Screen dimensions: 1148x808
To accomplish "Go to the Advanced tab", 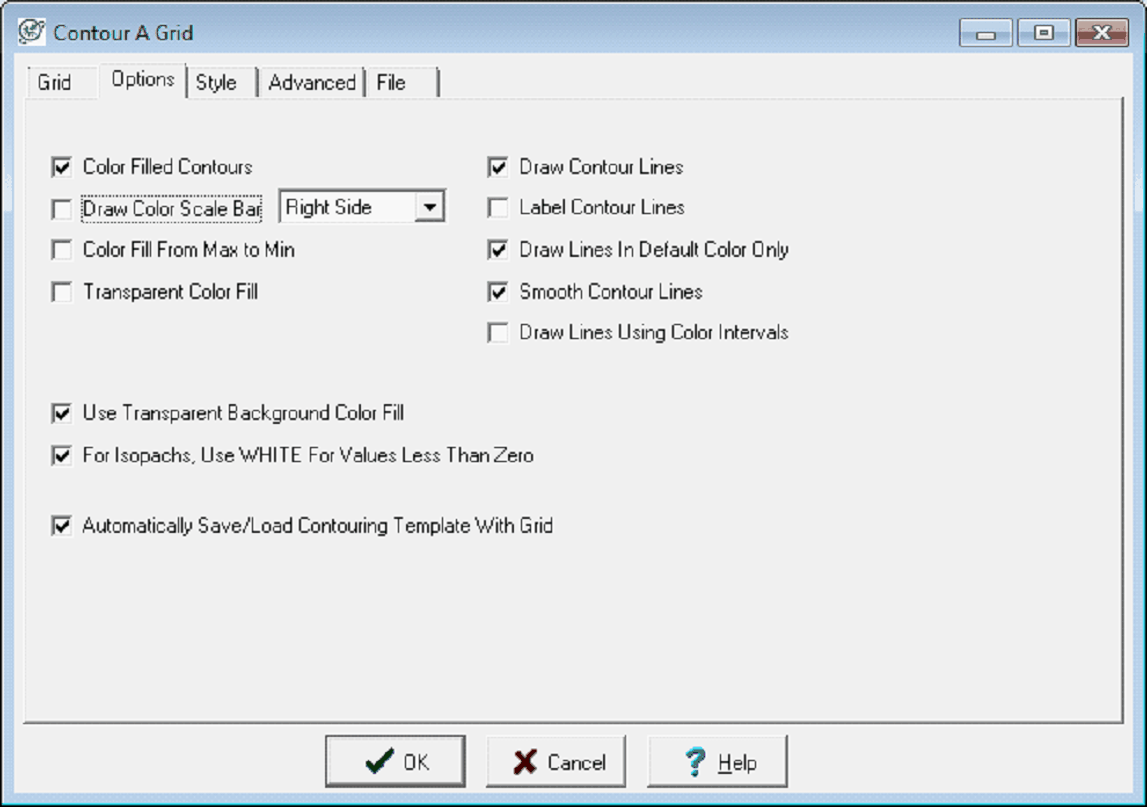I will click(311, 83).
